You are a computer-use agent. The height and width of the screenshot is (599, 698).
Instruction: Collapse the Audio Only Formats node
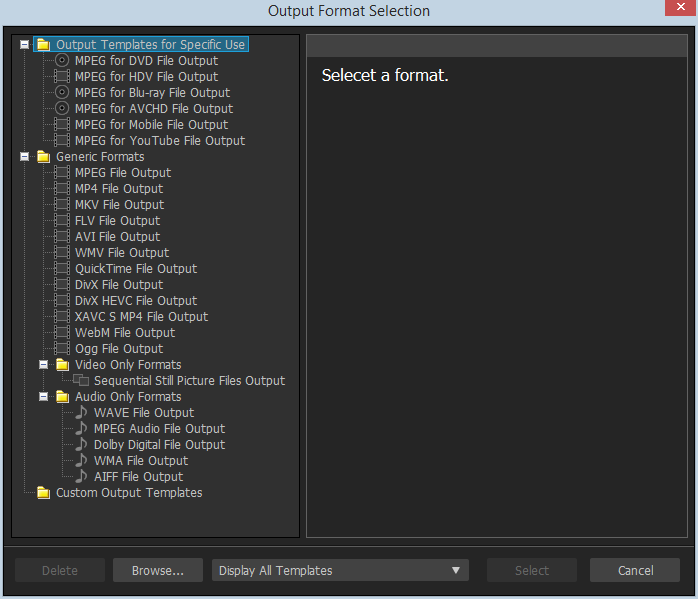click(x=43, y=397)
